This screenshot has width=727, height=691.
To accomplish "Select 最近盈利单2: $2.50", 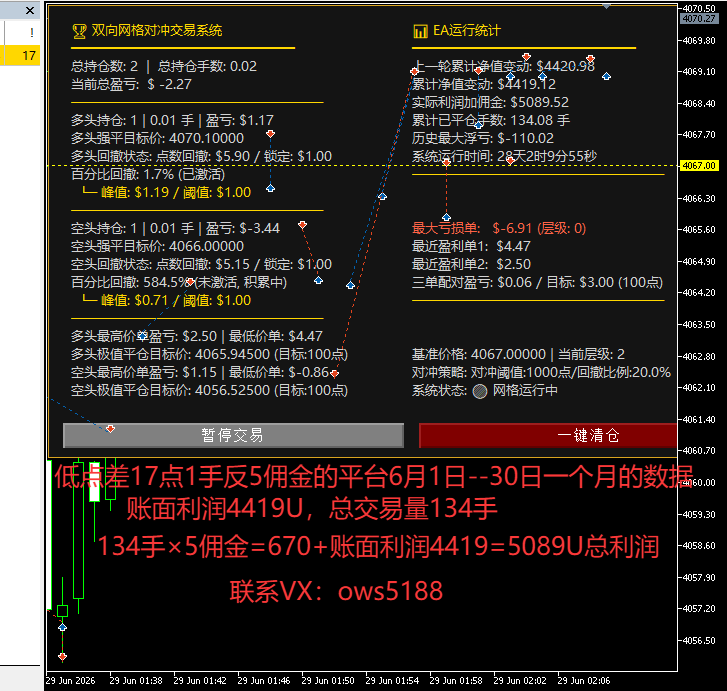I will pyautogui.click(x=472, y=264).
